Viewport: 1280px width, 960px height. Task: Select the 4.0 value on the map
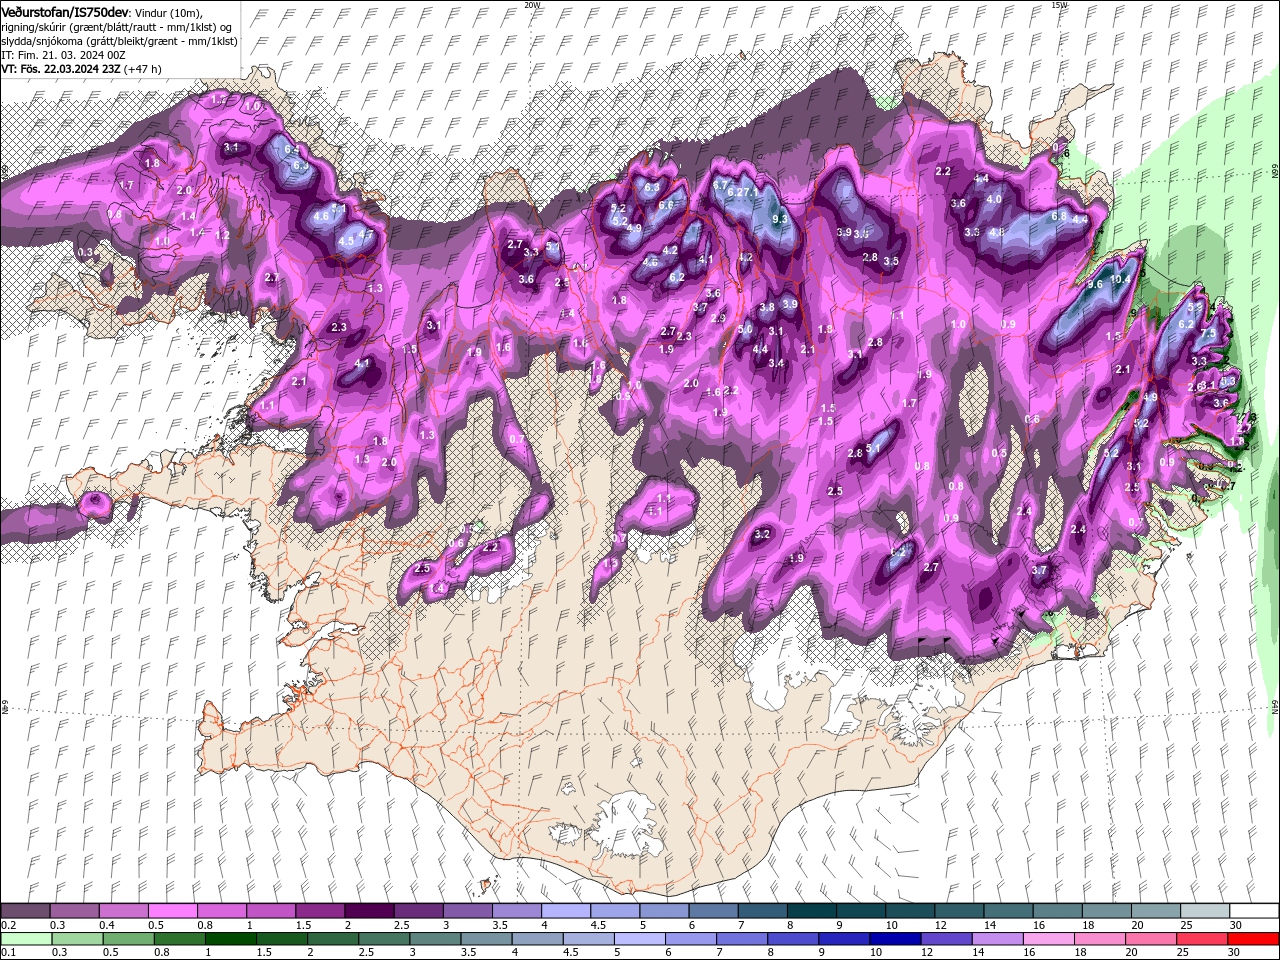click(x=994, y=199)
